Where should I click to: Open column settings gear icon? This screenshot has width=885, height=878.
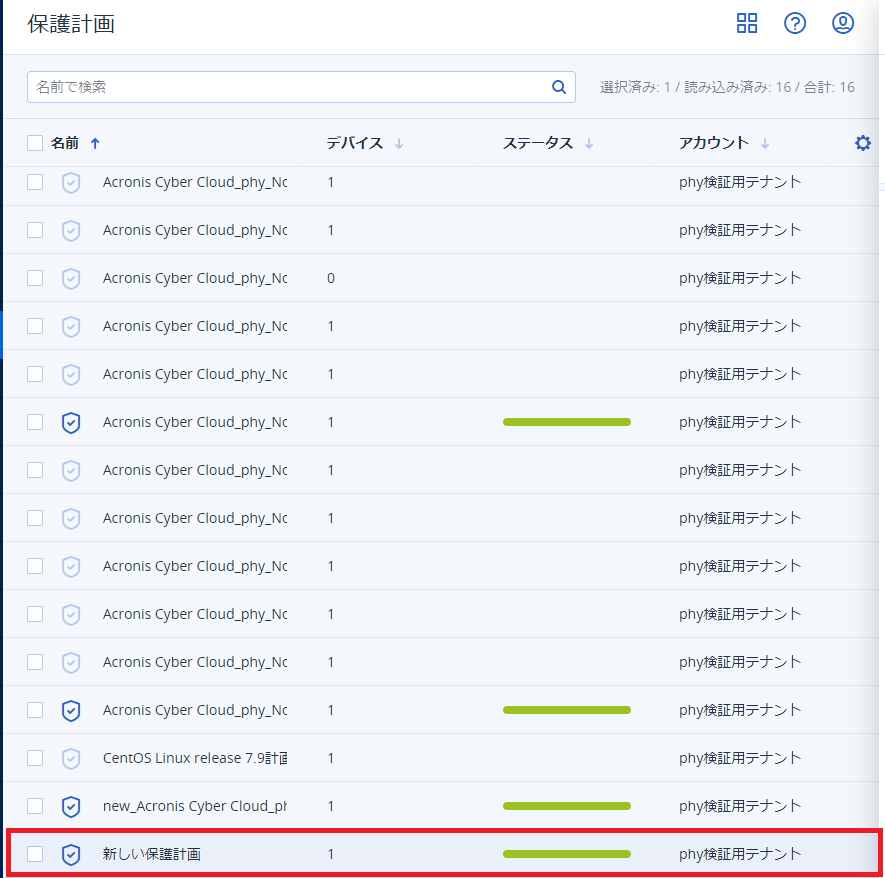pos(863,143)
